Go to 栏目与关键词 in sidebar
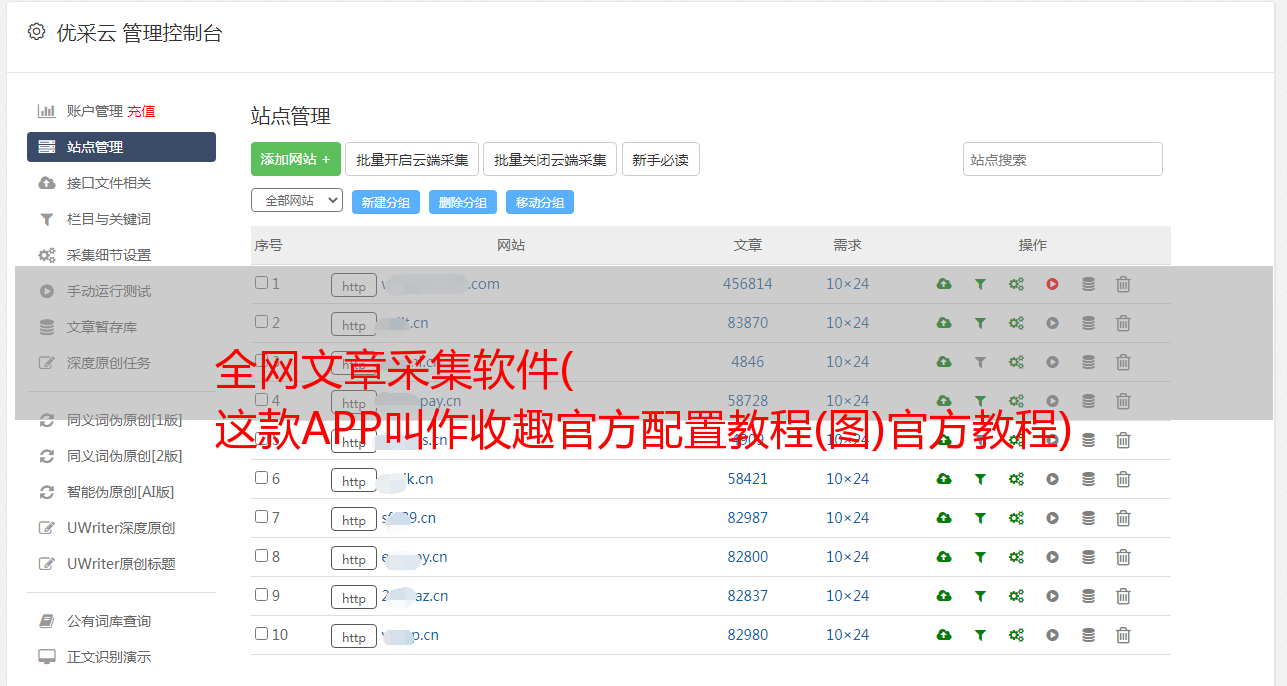This screenshot has width=1287, height=686. click(x=109, y=219)
